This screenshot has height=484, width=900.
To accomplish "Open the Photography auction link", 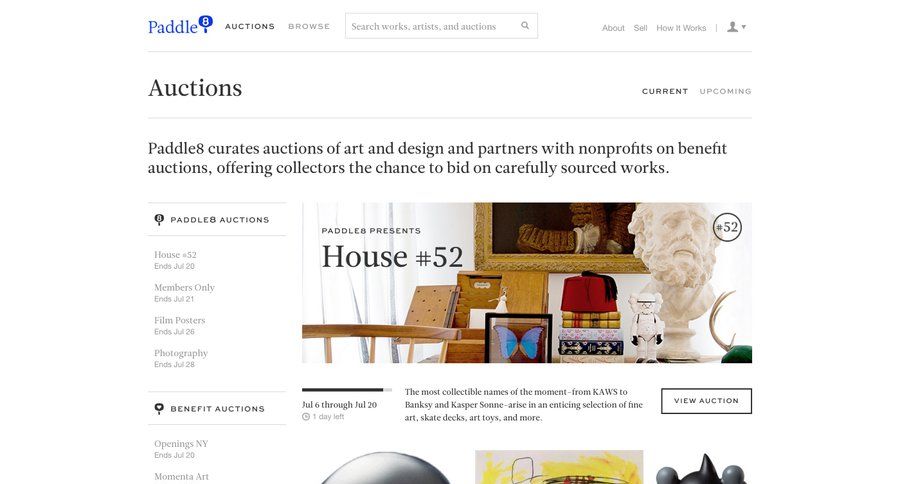I will (x=181, y=353).
